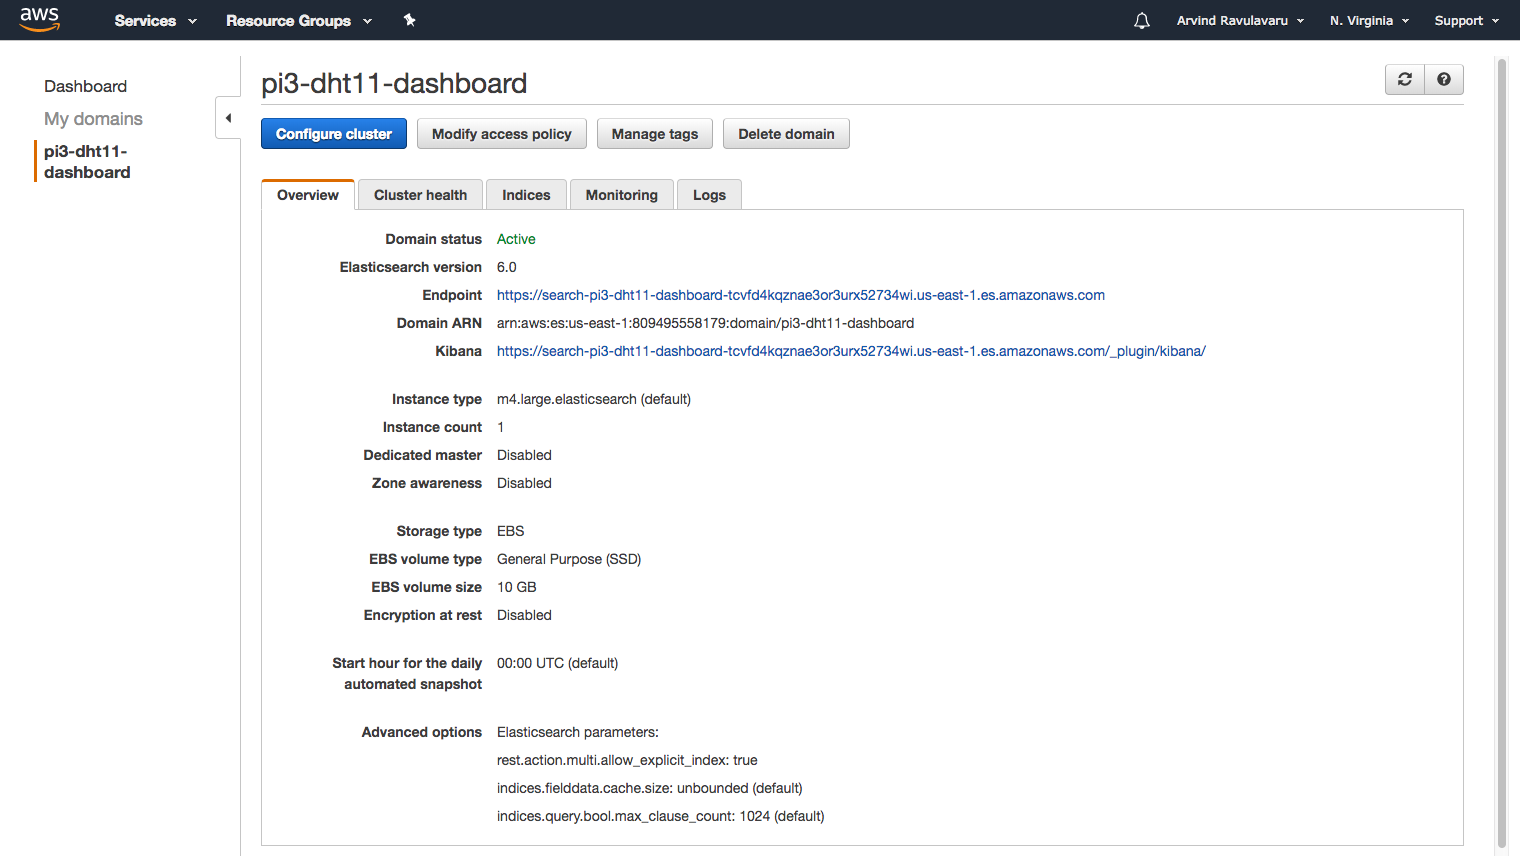Select pi3-dht11-dashboard domain in sidebar
Image resolution: width=1520 pixels, height=856 pixels.
click(x=87, y=162)
